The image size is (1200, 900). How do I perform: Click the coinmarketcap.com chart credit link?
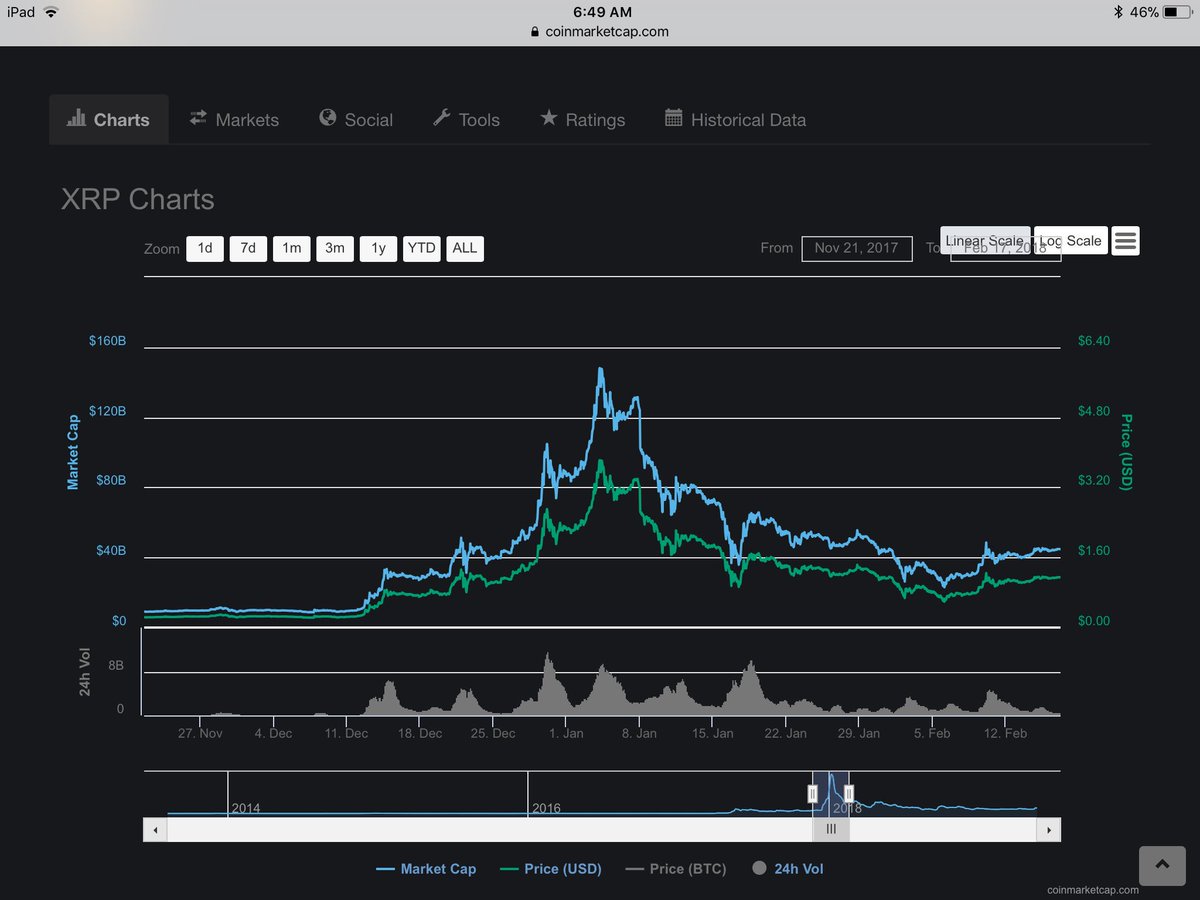[1093, 890]
